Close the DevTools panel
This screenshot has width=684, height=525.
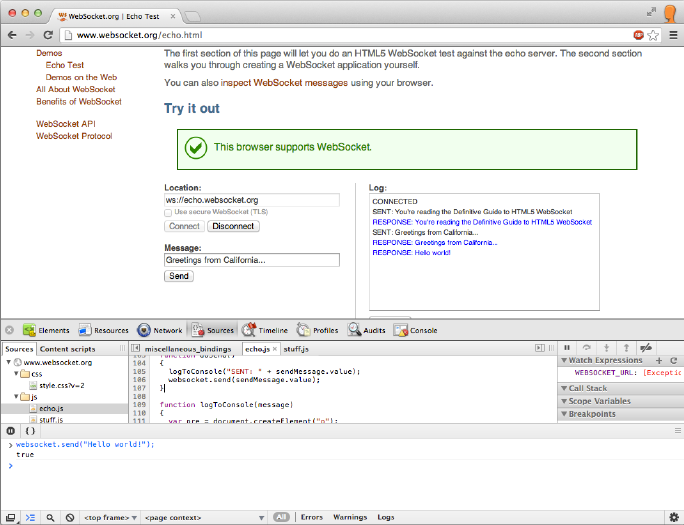point(10,330)
